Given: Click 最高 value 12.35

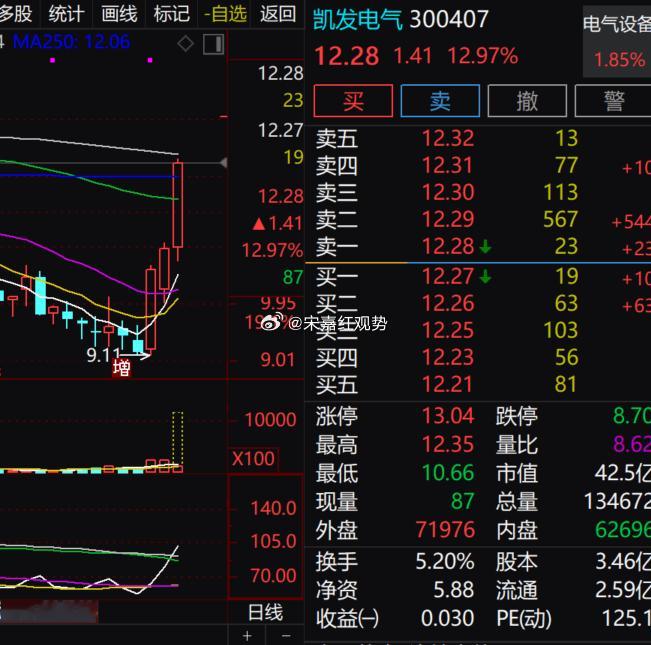Looking at the screenshot, I should pyautogui.click(x=448, y=444).
